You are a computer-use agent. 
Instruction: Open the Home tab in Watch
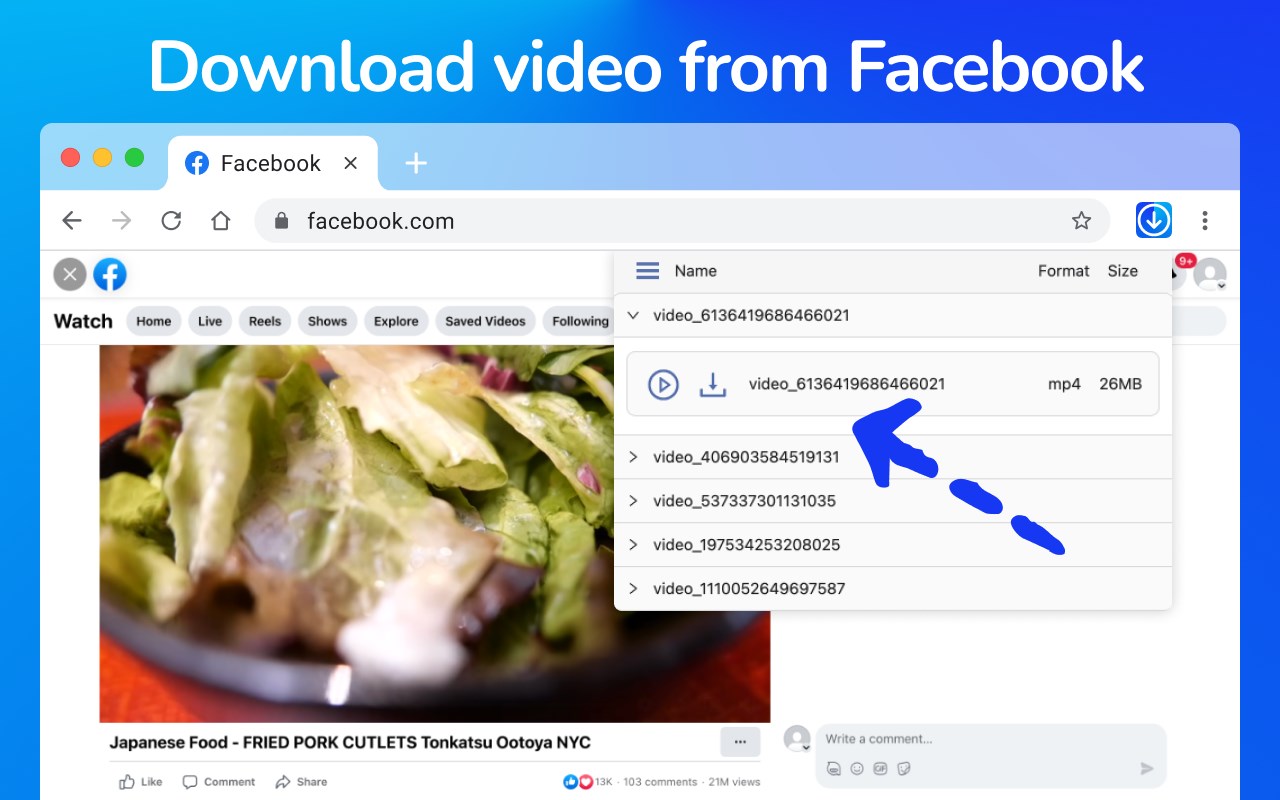pos(154,321)
